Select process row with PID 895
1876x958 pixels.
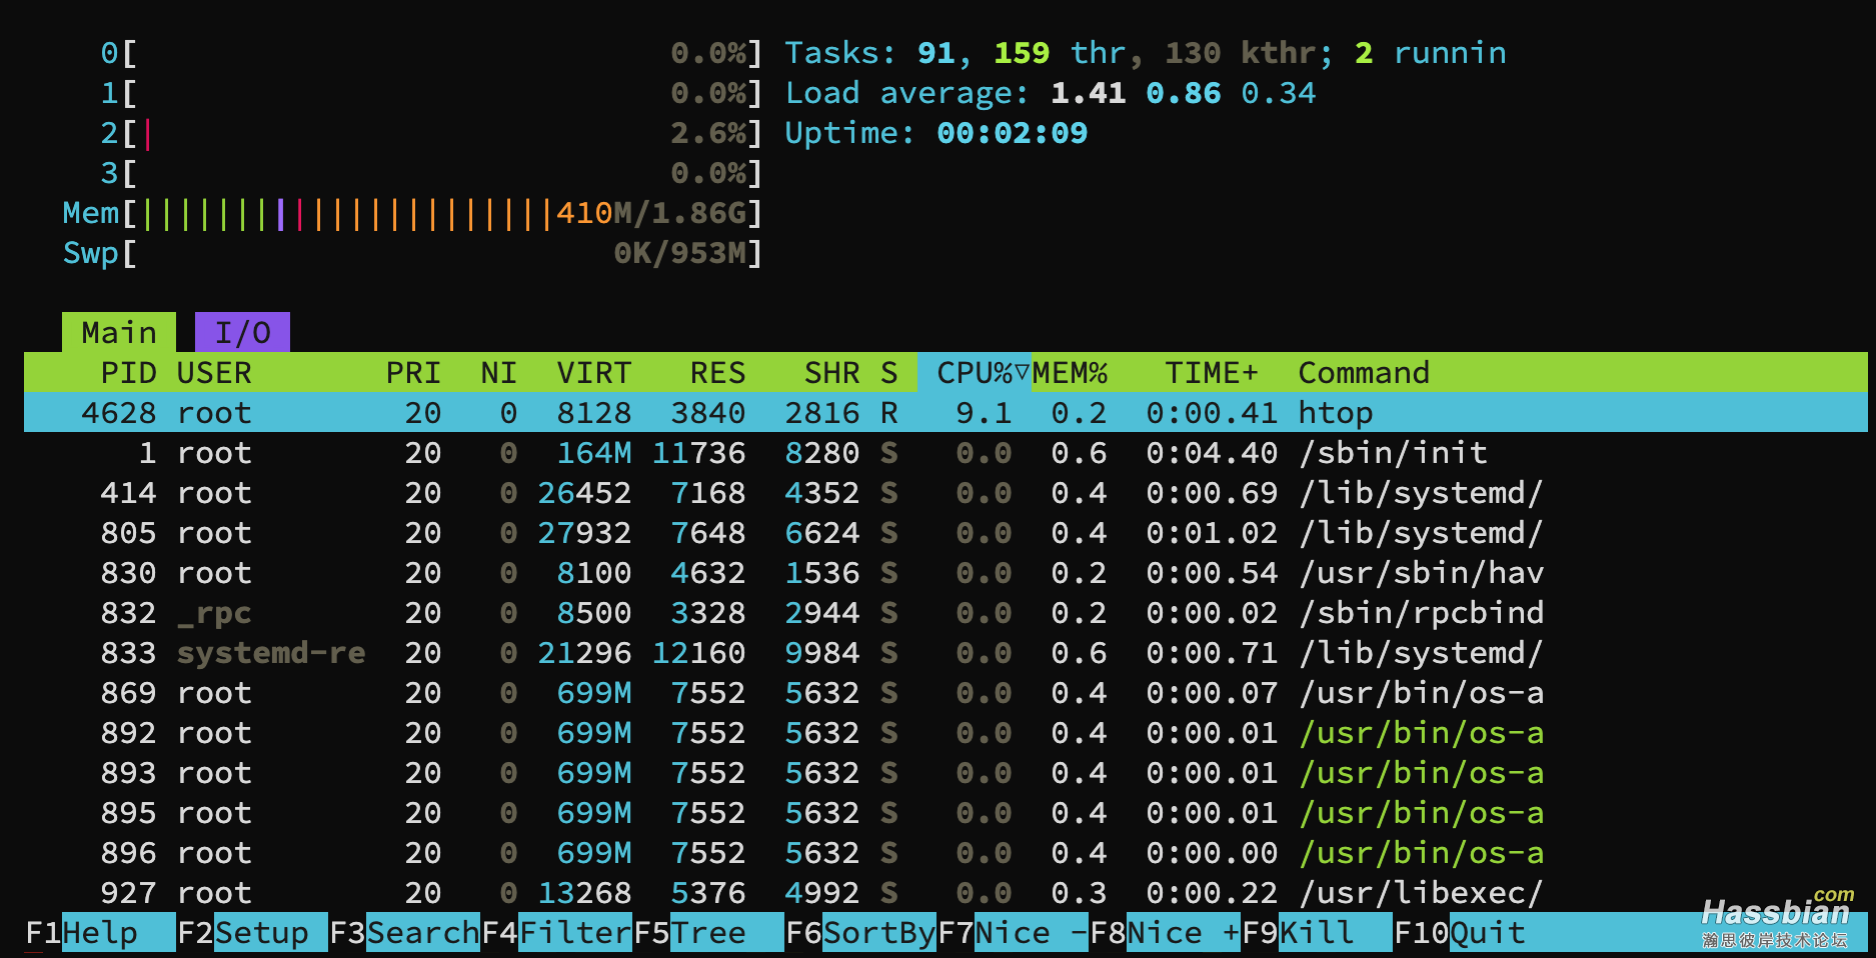[x=946, y=812]
